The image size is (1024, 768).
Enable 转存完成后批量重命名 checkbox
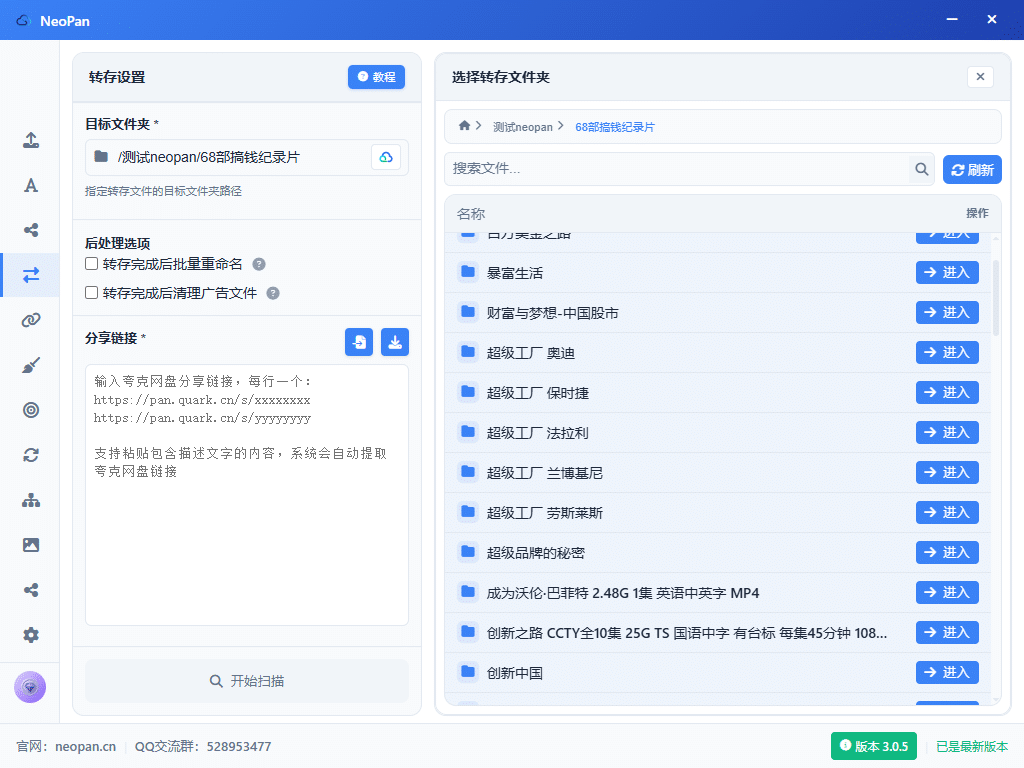click(x=92, y=264)
